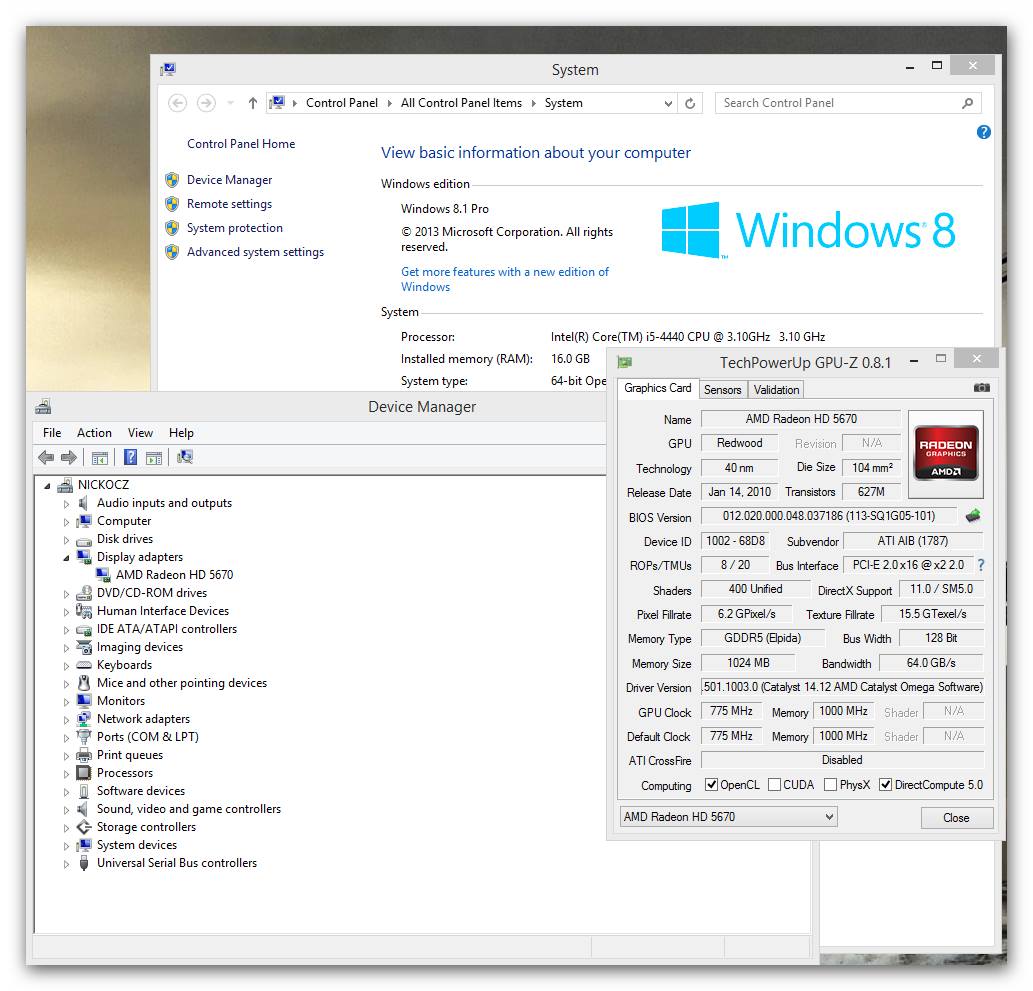The height and width of the screenshot is (991, 1033).
Task: Click All Control Panel Items breadcrumb
Action: [461, 103]
